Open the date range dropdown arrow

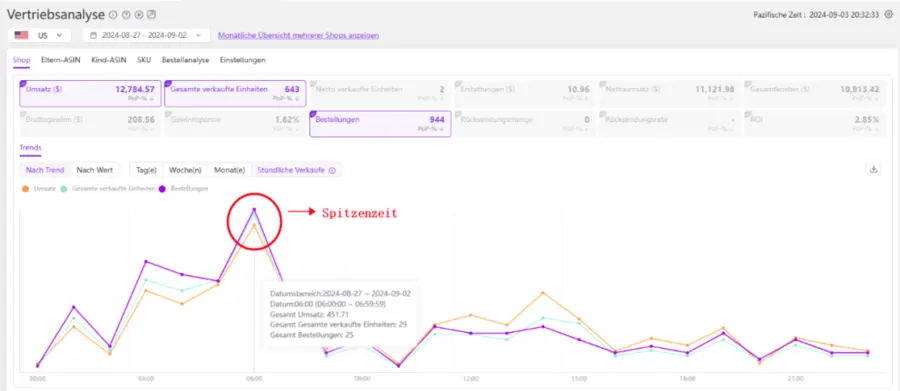[x=199, y=35]
